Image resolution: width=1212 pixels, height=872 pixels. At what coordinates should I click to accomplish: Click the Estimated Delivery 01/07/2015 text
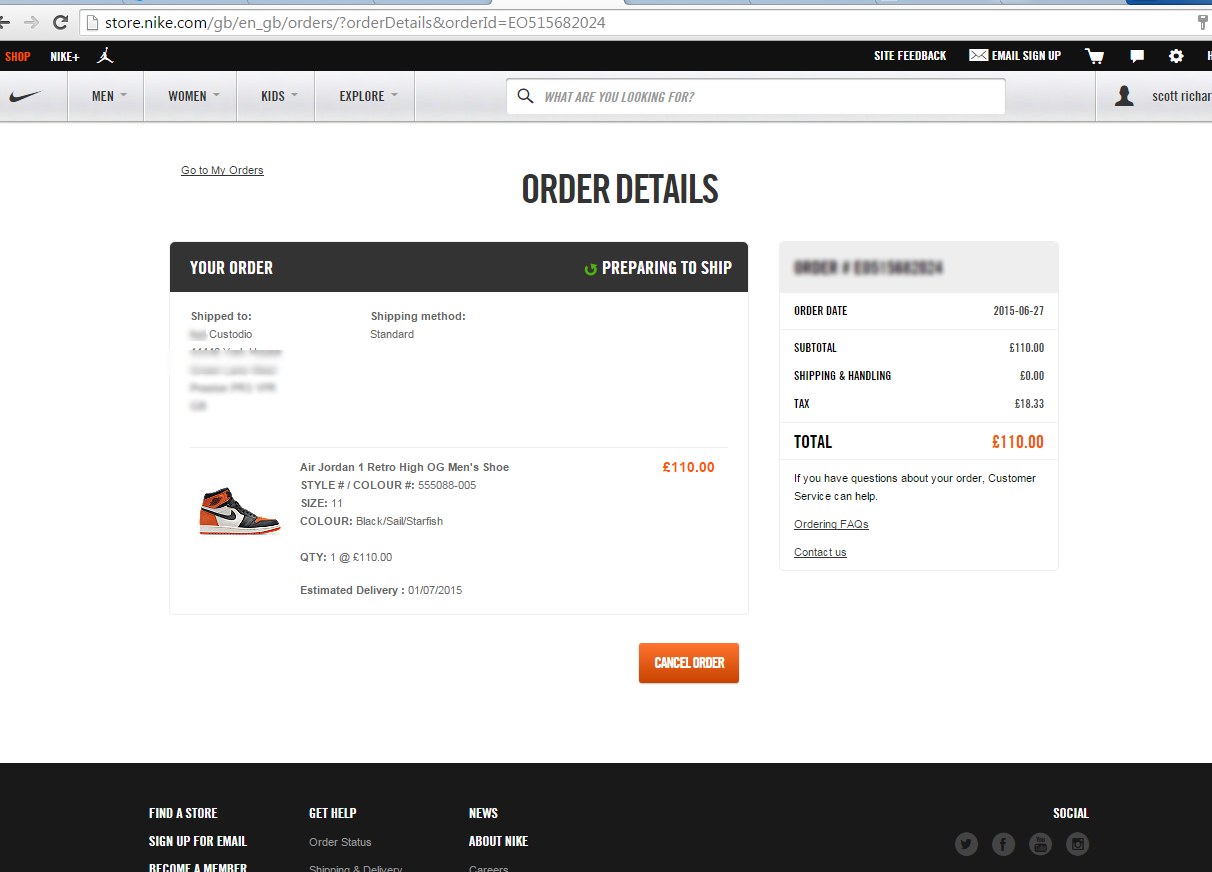[x=381, y=590]
